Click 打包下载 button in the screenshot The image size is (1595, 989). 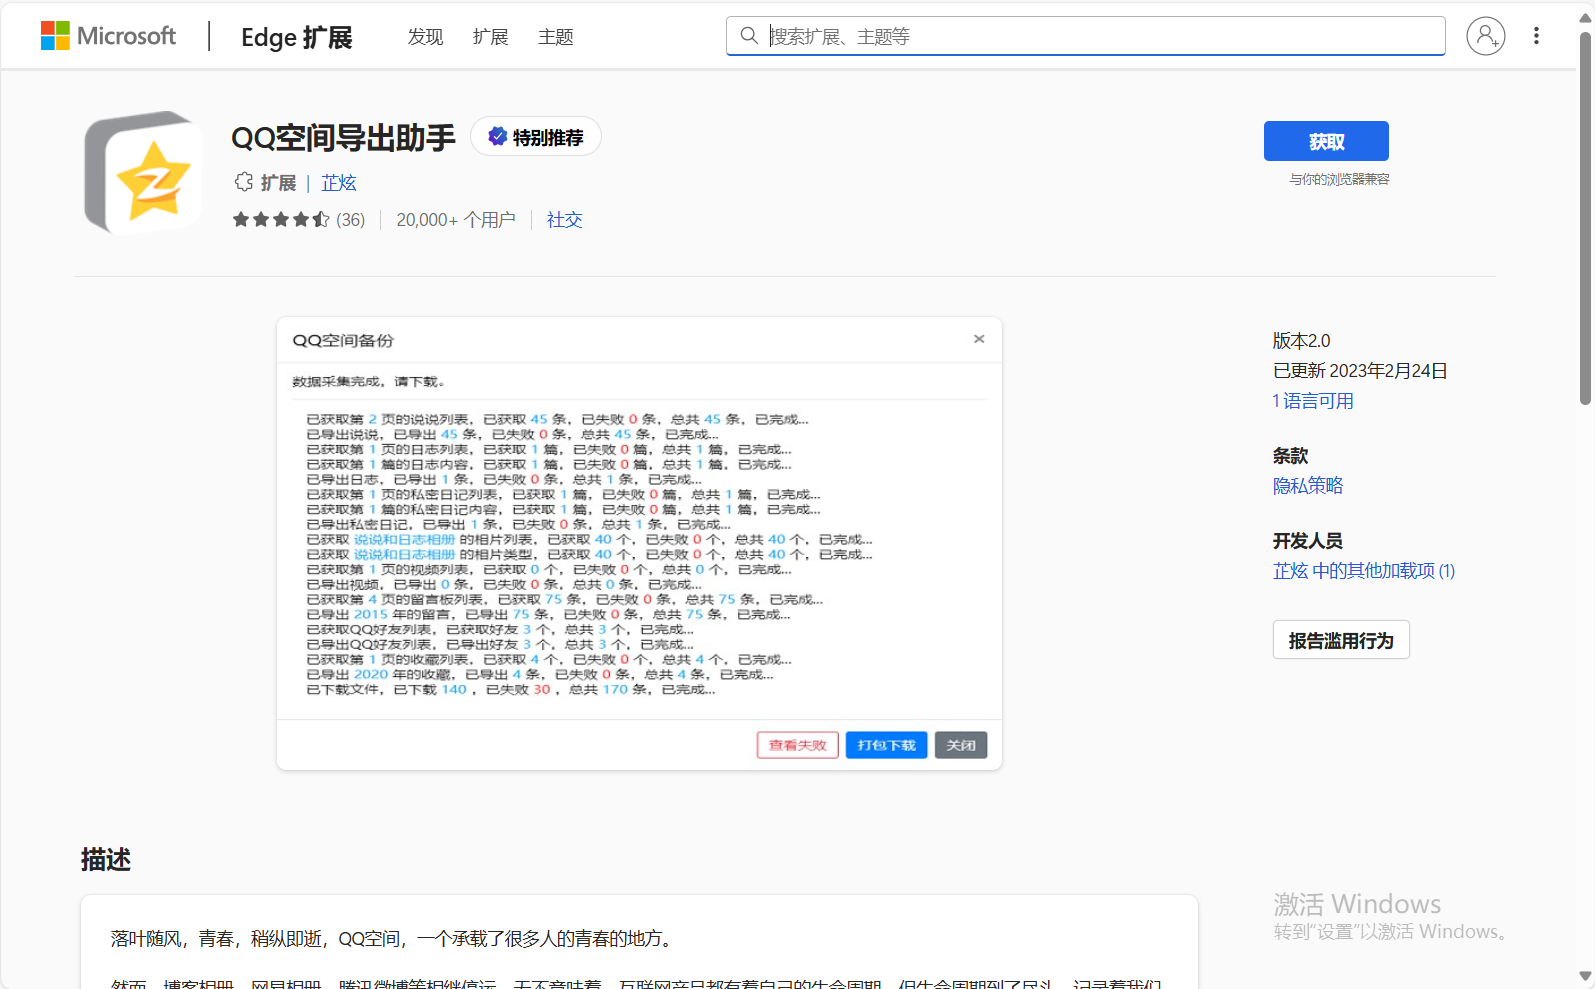coord(886,745)
